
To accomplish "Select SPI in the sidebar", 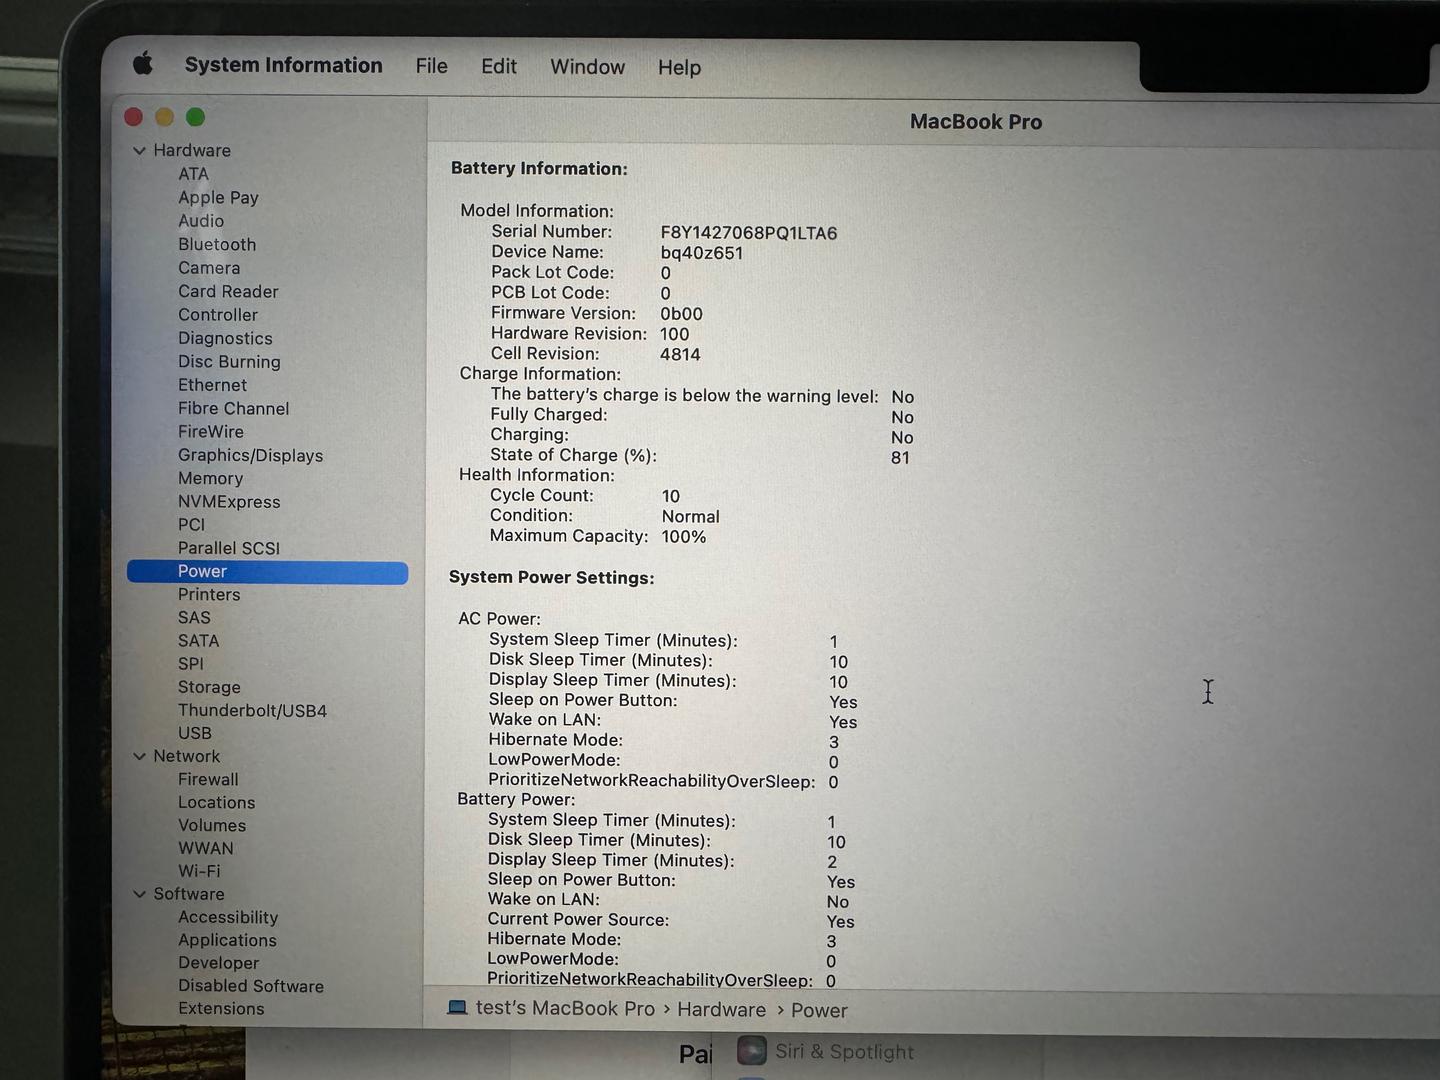I will coord(190,664).
